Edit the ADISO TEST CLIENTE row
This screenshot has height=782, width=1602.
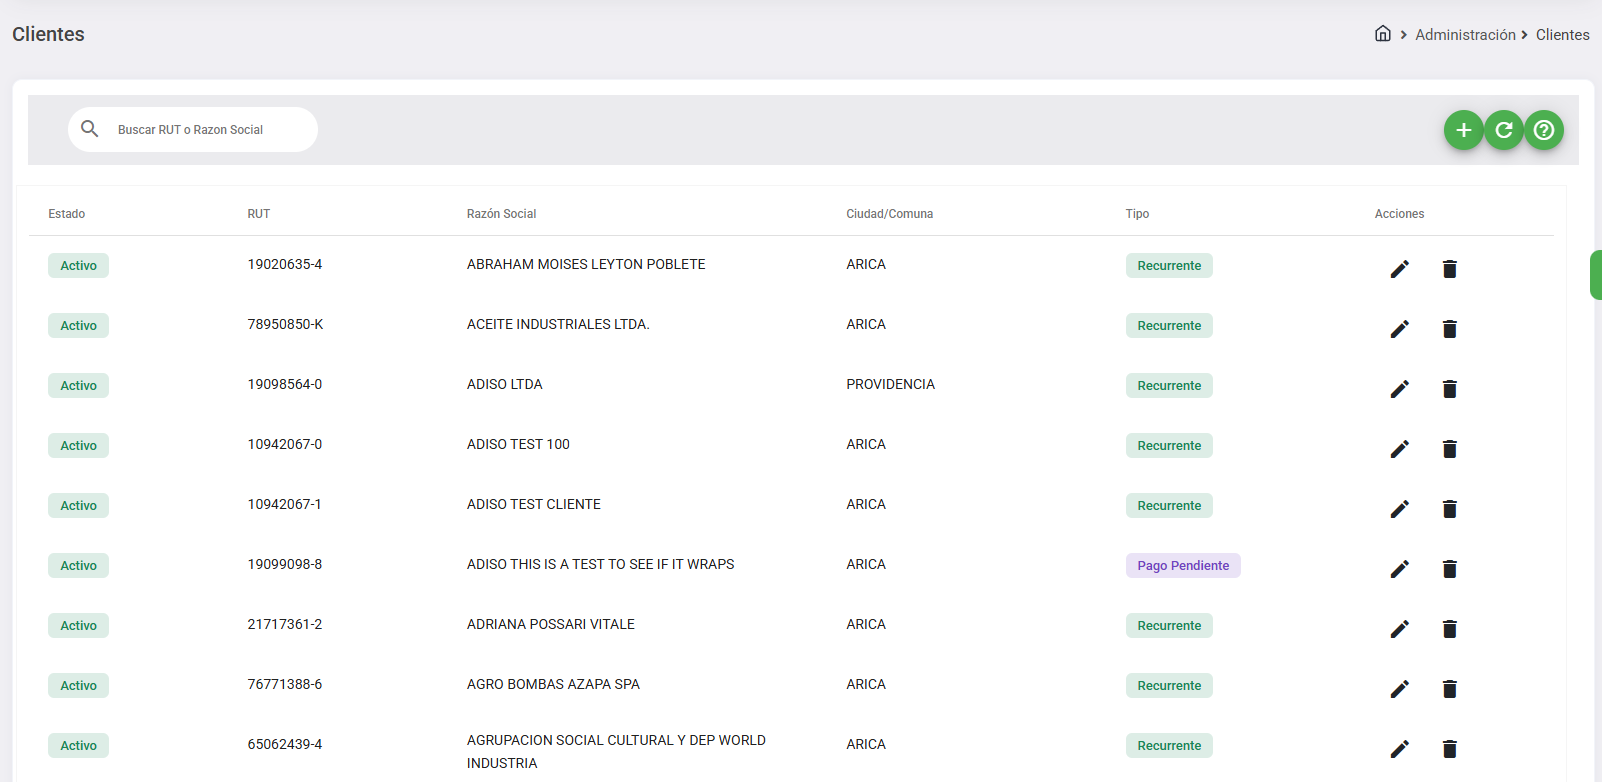1399,508
